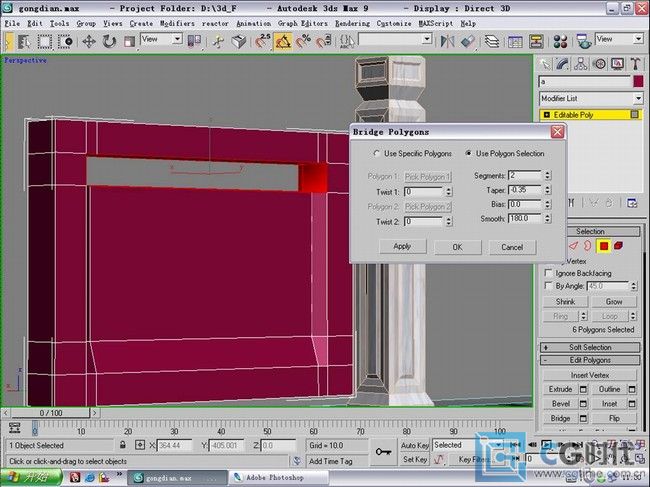Switch to the Utilities command panel tab
The height and width of the screenshot is (487, 650).
tap(635, 64)
